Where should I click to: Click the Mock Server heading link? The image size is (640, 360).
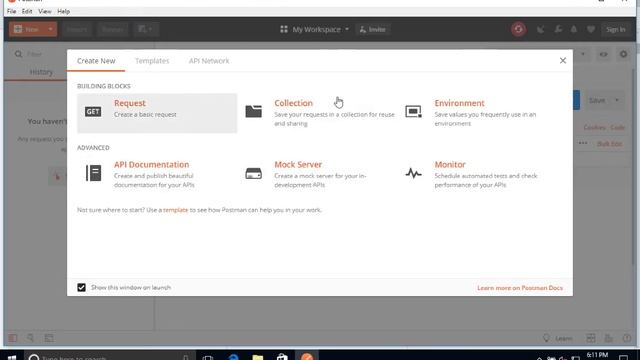coord(298,164)
